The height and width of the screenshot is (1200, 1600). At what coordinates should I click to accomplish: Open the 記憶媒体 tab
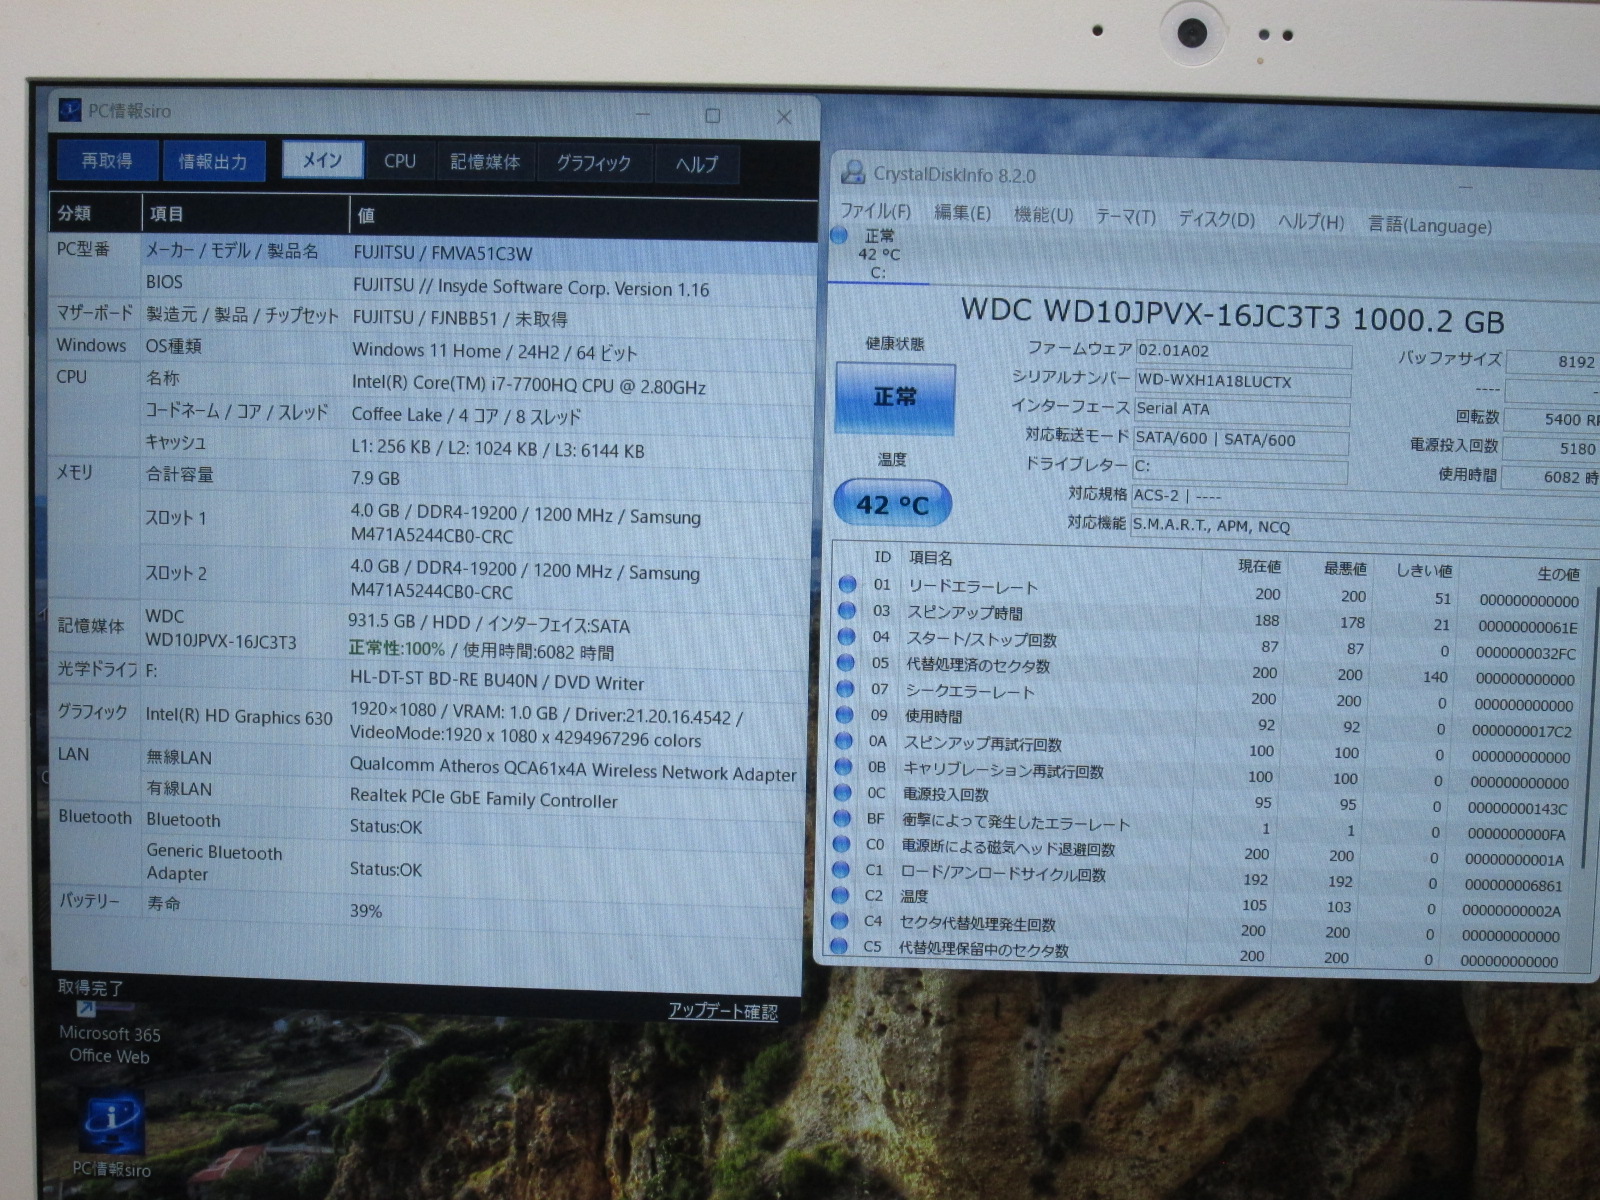pyautogui.click(x=485, y=162)
